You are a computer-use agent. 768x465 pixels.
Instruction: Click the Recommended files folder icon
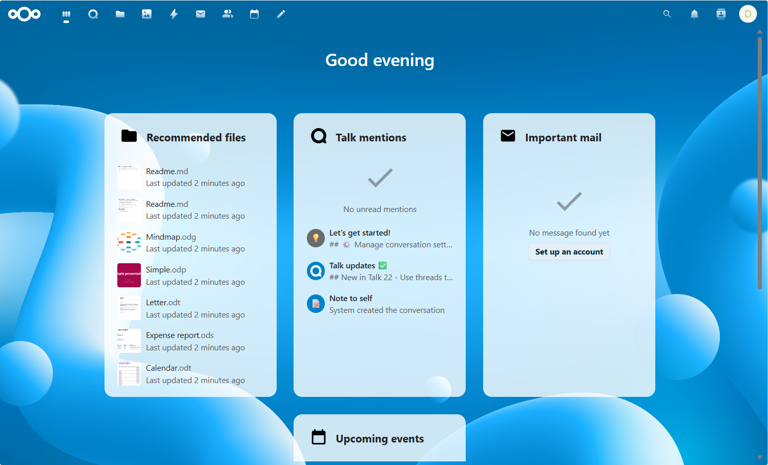(129, 136)
